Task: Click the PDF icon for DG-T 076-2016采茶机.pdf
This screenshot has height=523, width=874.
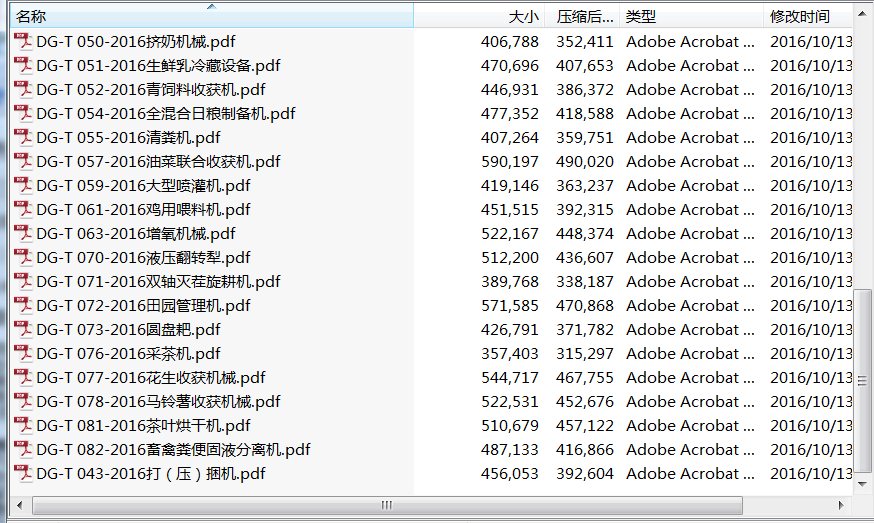Action: [23, 353]
